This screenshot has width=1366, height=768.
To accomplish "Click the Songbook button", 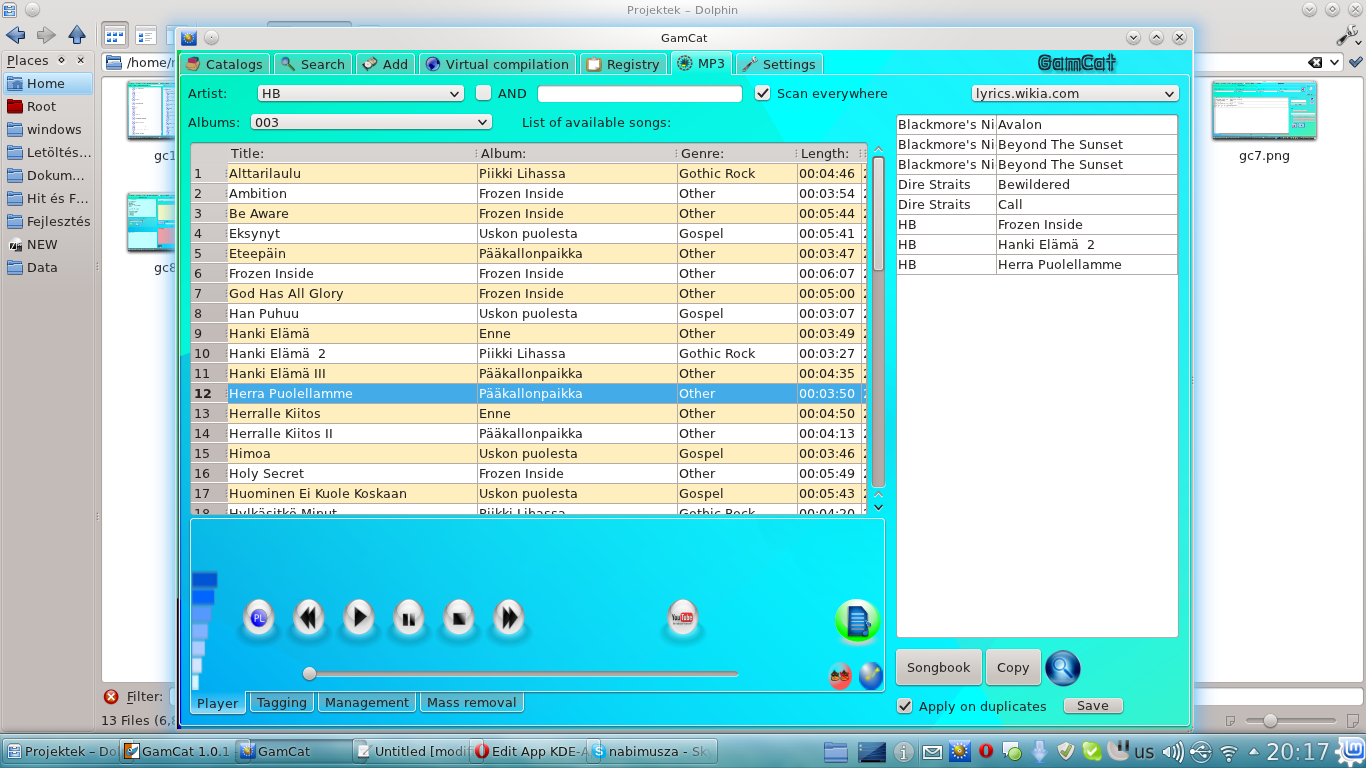I will pos(938,667).
